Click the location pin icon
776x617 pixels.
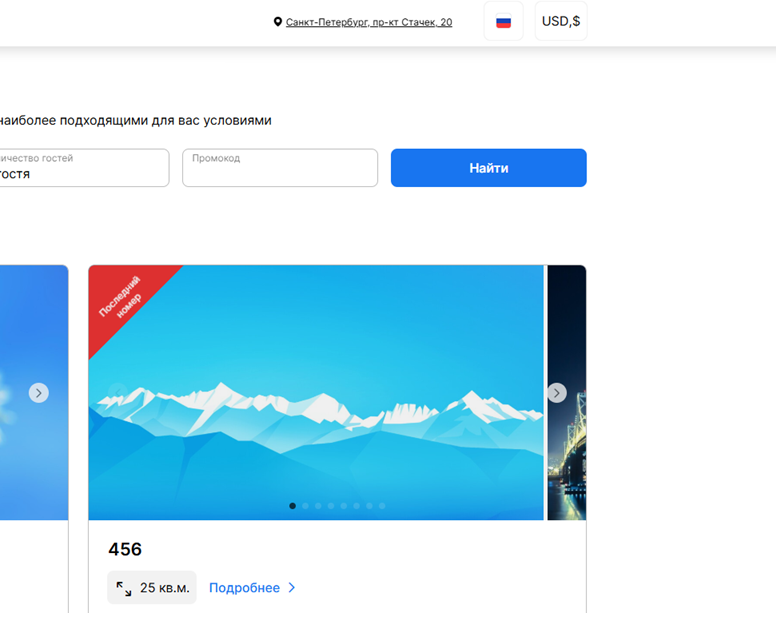coord(278,22)
